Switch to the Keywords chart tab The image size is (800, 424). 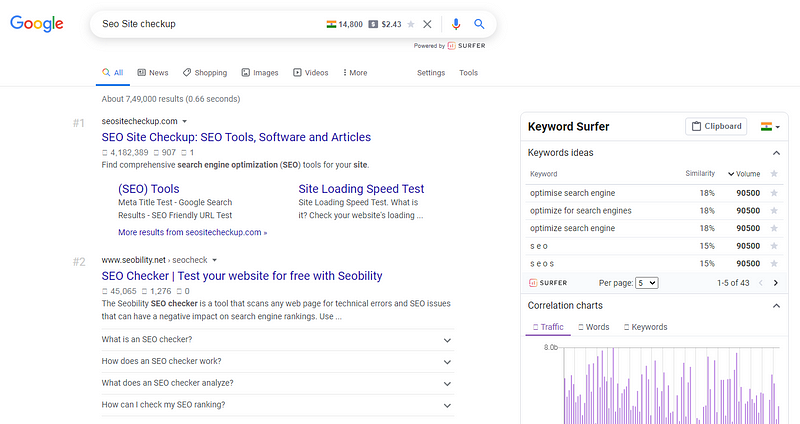pyautogui.click(x=645, y=327)
